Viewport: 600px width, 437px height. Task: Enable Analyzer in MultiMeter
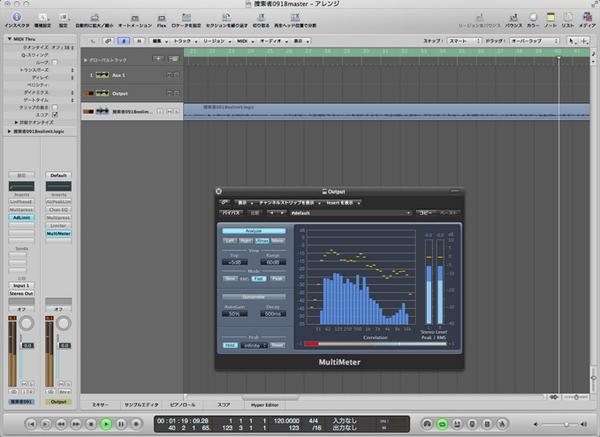point(254,231)
